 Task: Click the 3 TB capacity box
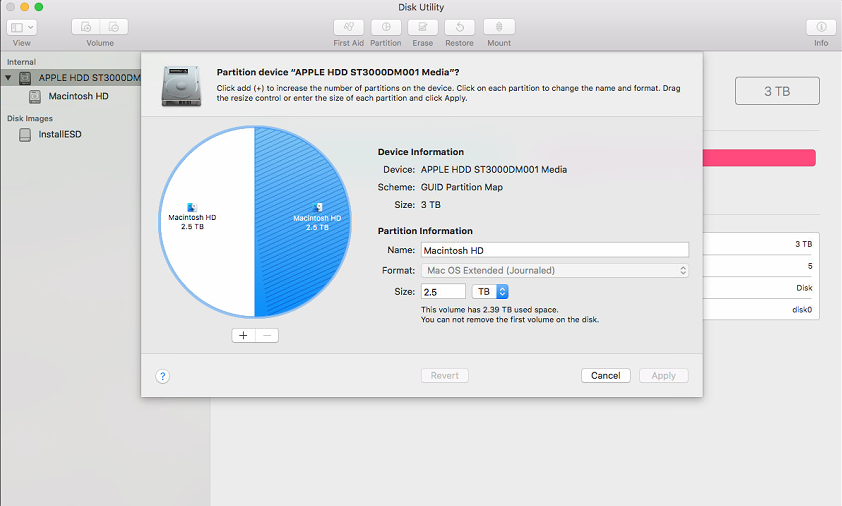point(777,91)
